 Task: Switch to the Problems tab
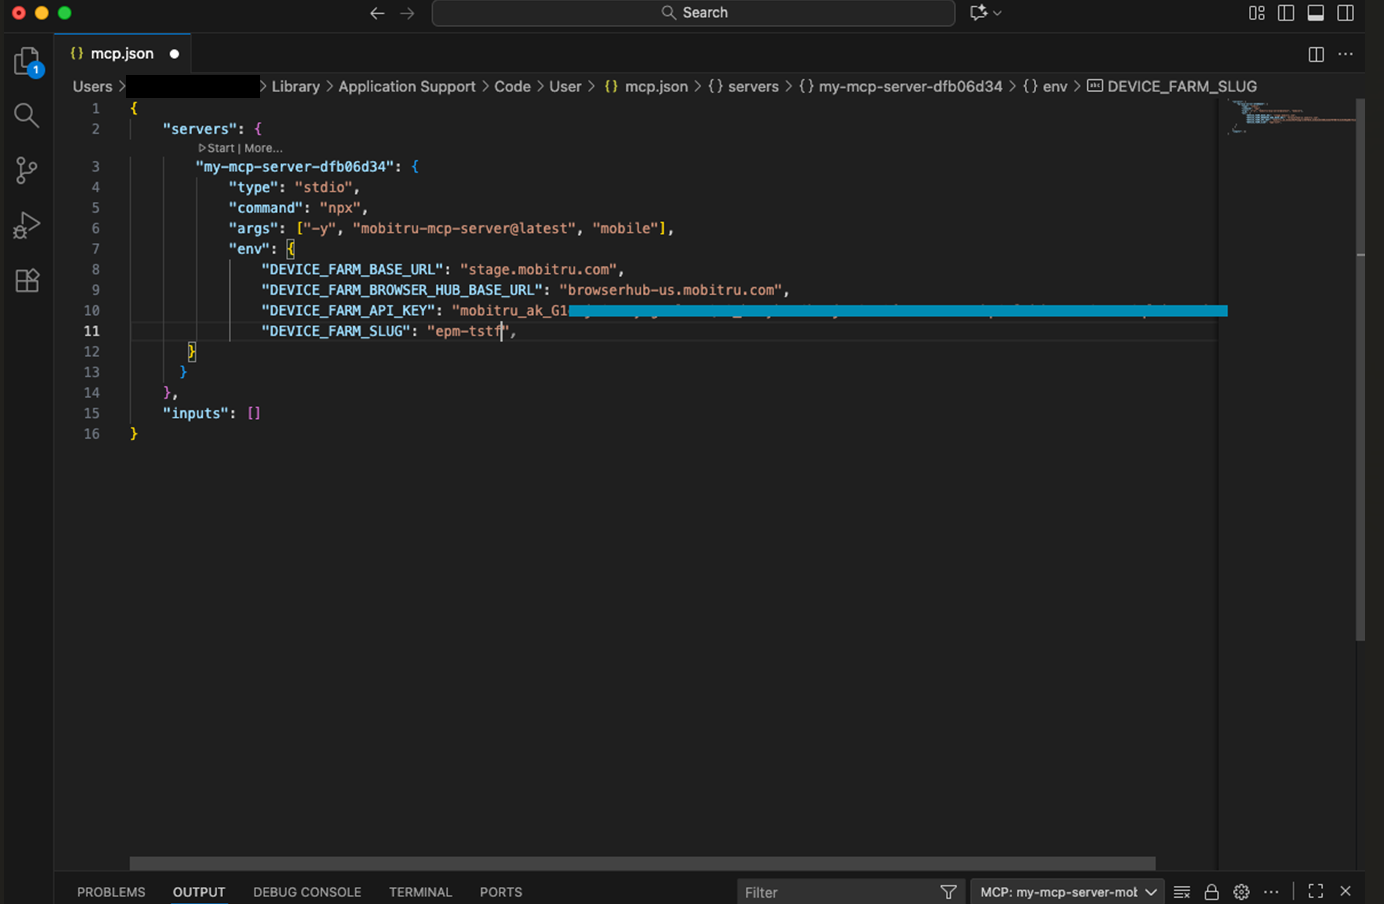pos(111,892)
